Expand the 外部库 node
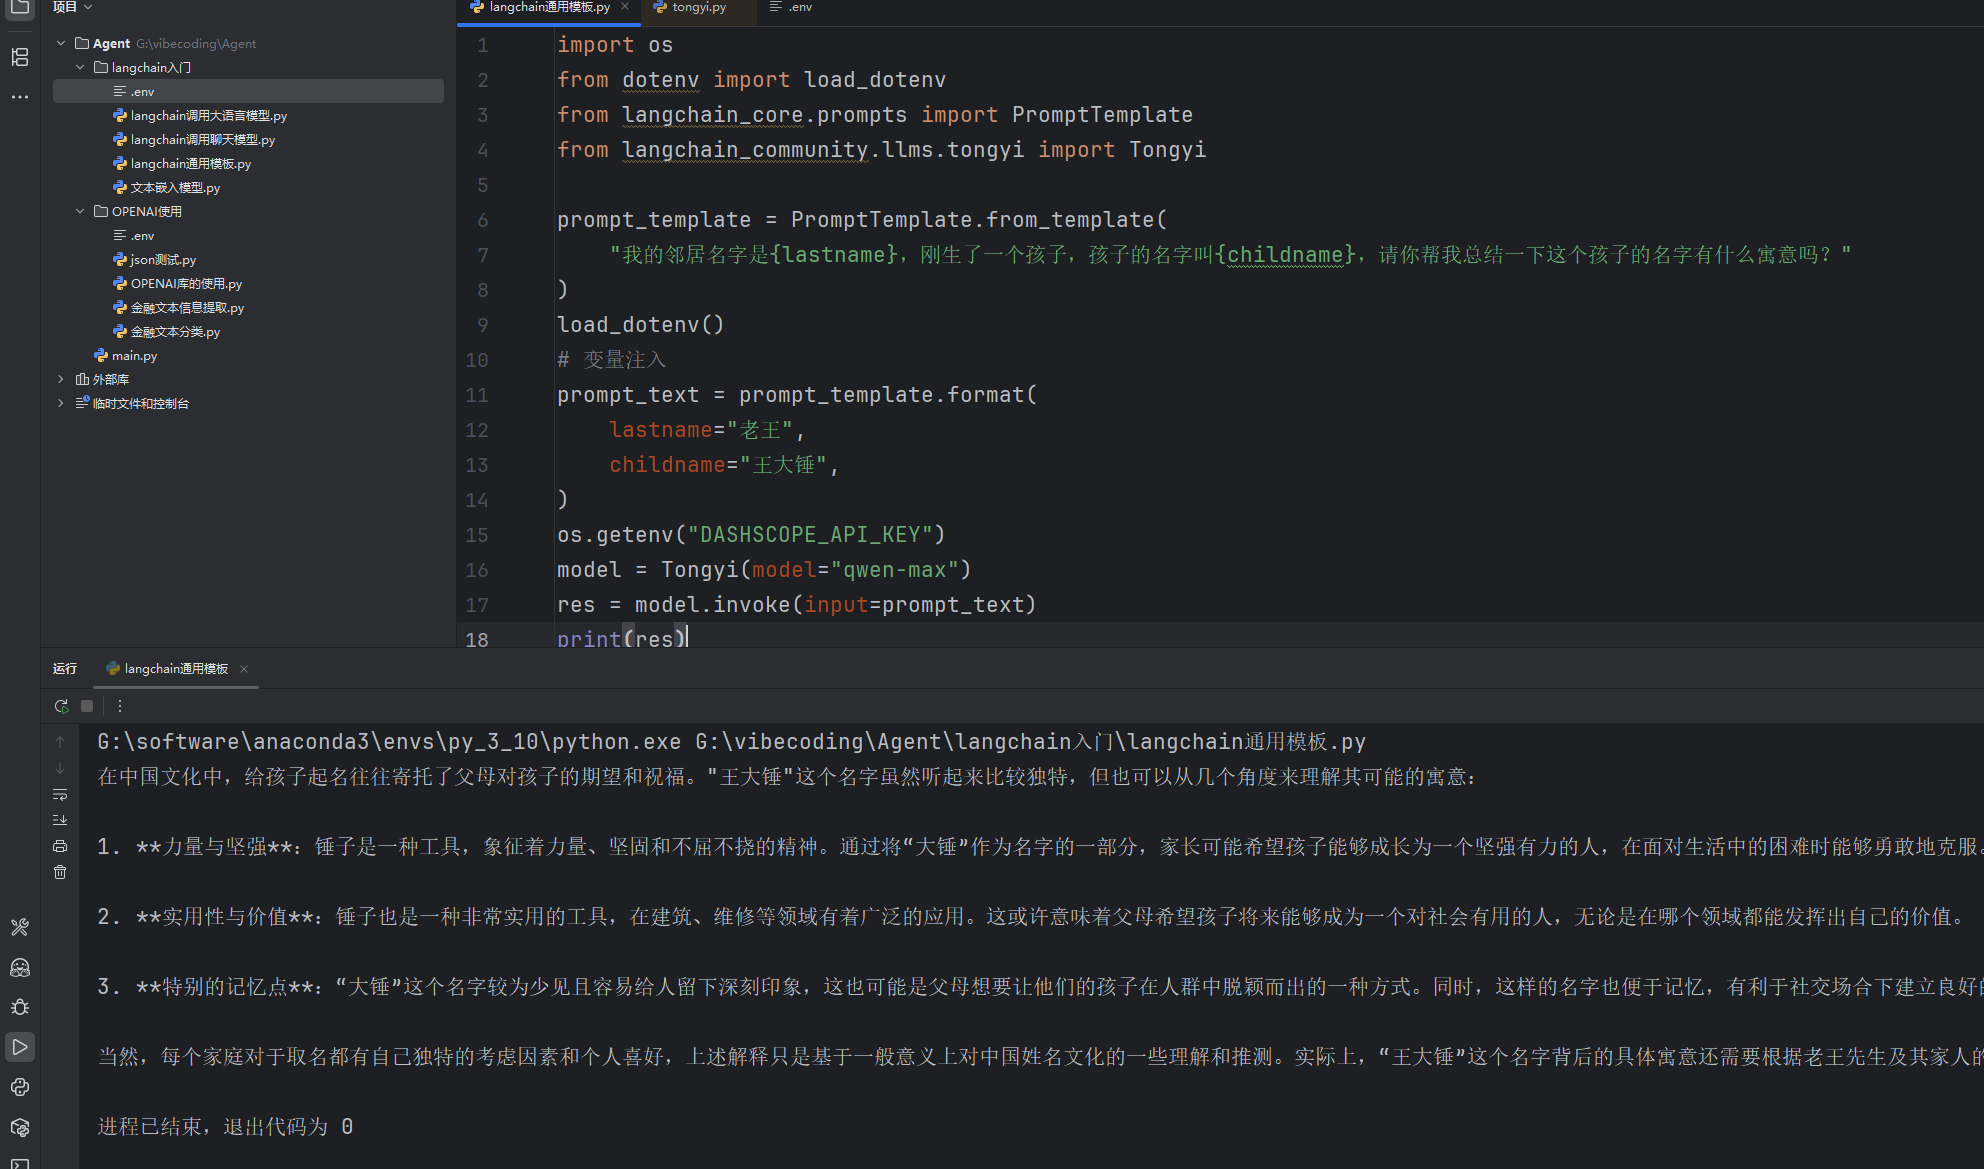Screen dimensions: 1984x1169 click(x=61, y=379)
